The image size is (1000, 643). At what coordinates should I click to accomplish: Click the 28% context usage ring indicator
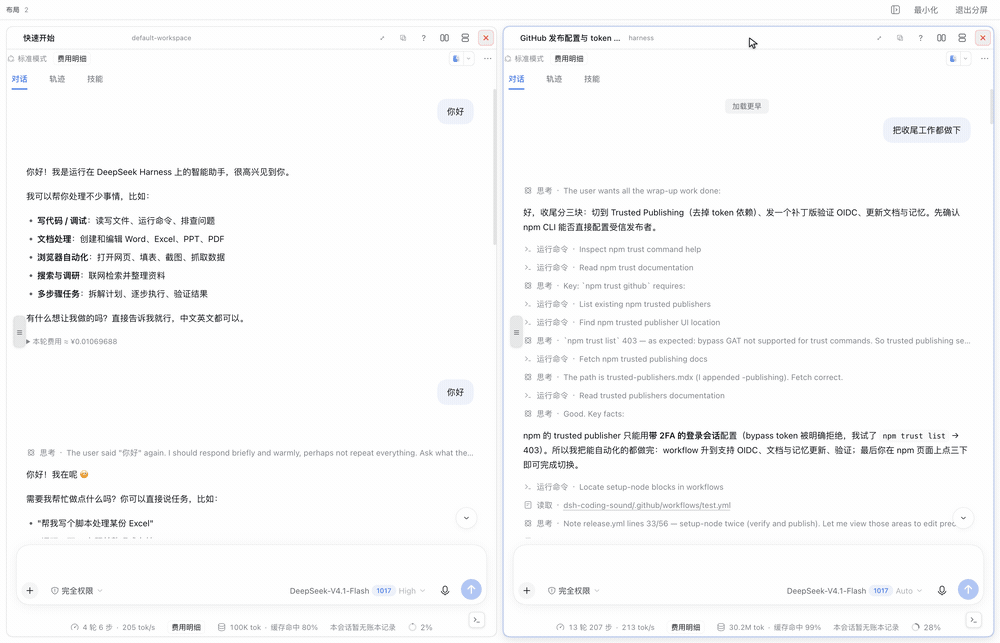point(926,627)
